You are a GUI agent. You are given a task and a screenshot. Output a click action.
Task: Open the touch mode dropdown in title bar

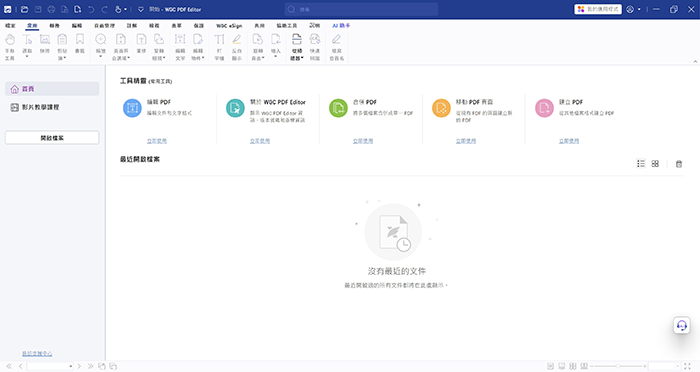point(125,9)
